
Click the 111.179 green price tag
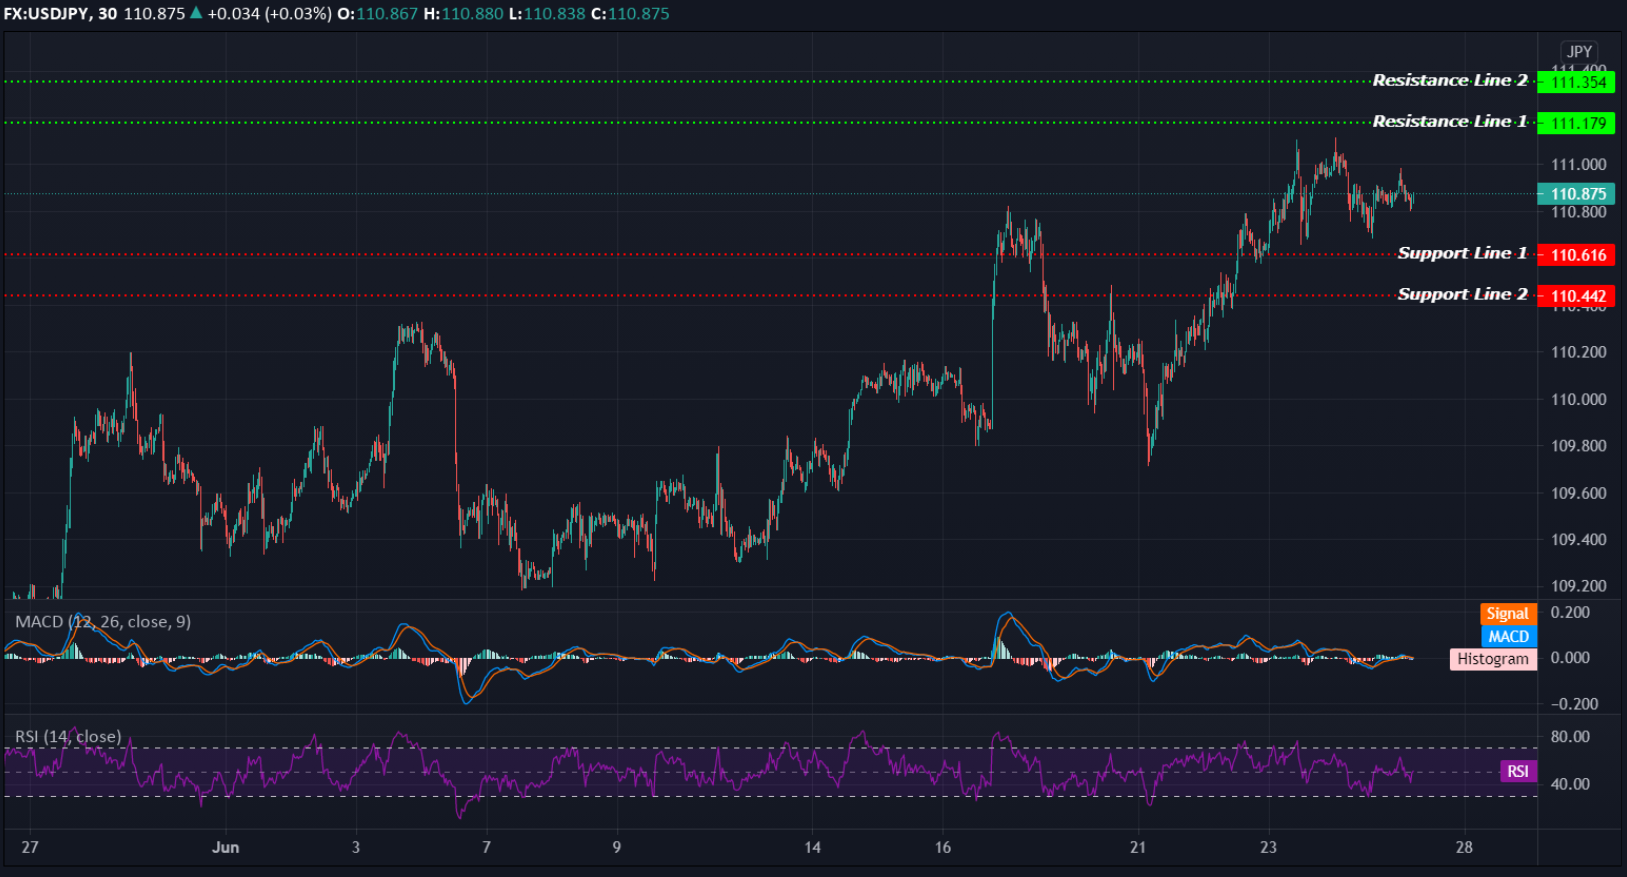pyautogui.click(x=1577, y=123)
